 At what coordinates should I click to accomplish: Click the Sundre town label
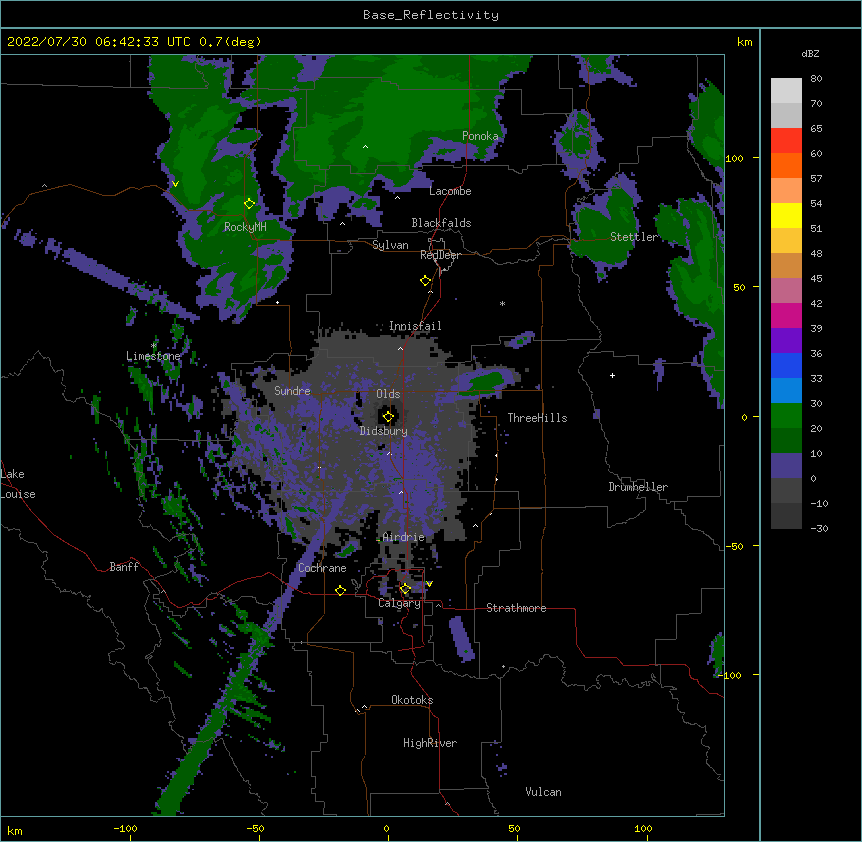click(292, 391)
